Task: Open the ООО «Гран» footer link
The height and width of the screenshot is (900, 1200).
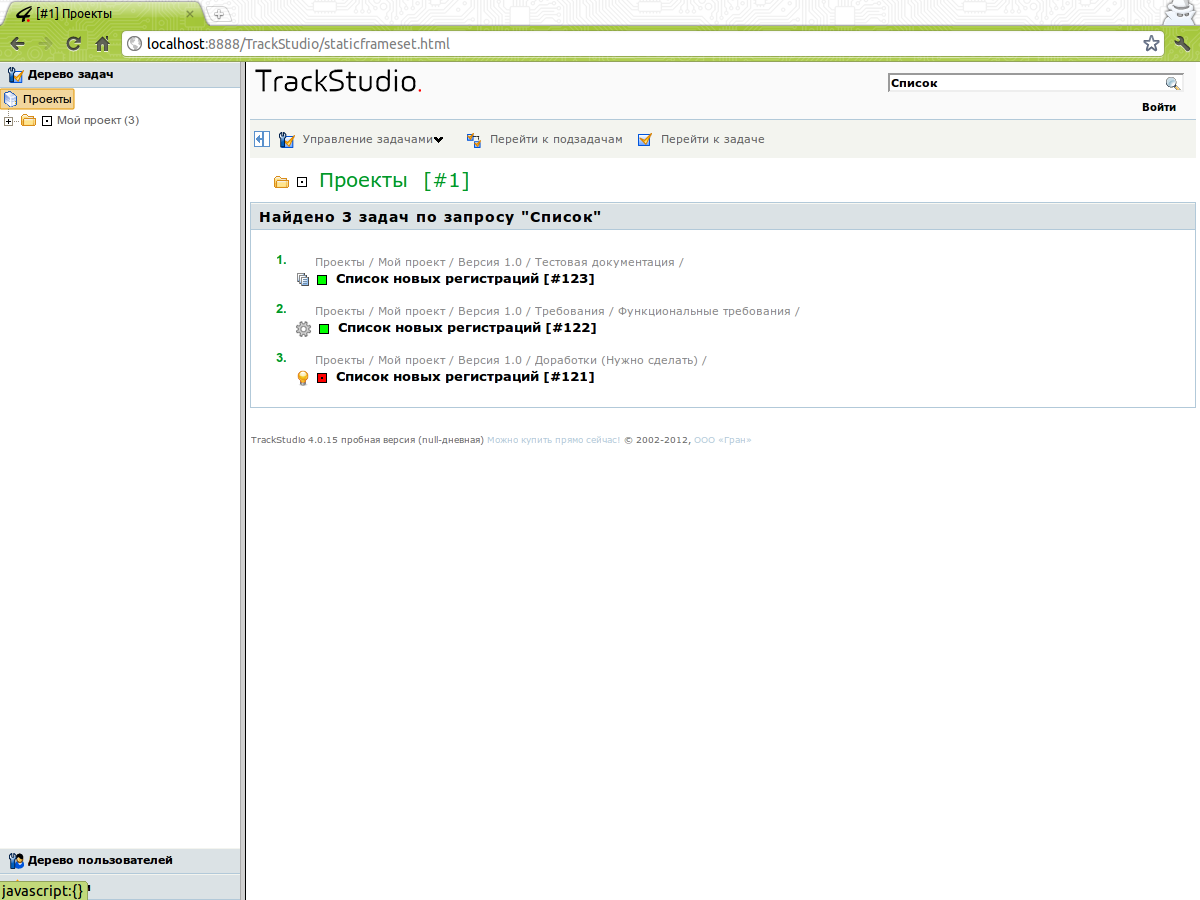Action: coord(723,440)
